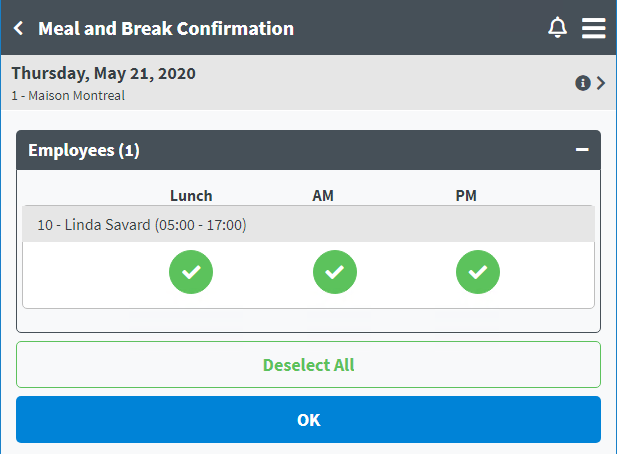Open notifications bell
The image size is (617, 454).
(557, 28)
